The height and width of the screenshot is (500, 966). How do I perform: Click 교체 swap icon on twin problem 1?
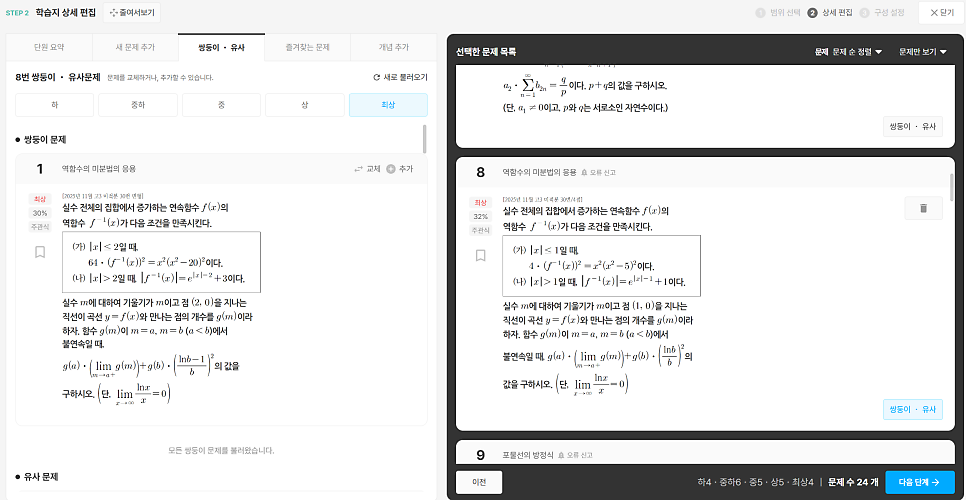[359, 169]
